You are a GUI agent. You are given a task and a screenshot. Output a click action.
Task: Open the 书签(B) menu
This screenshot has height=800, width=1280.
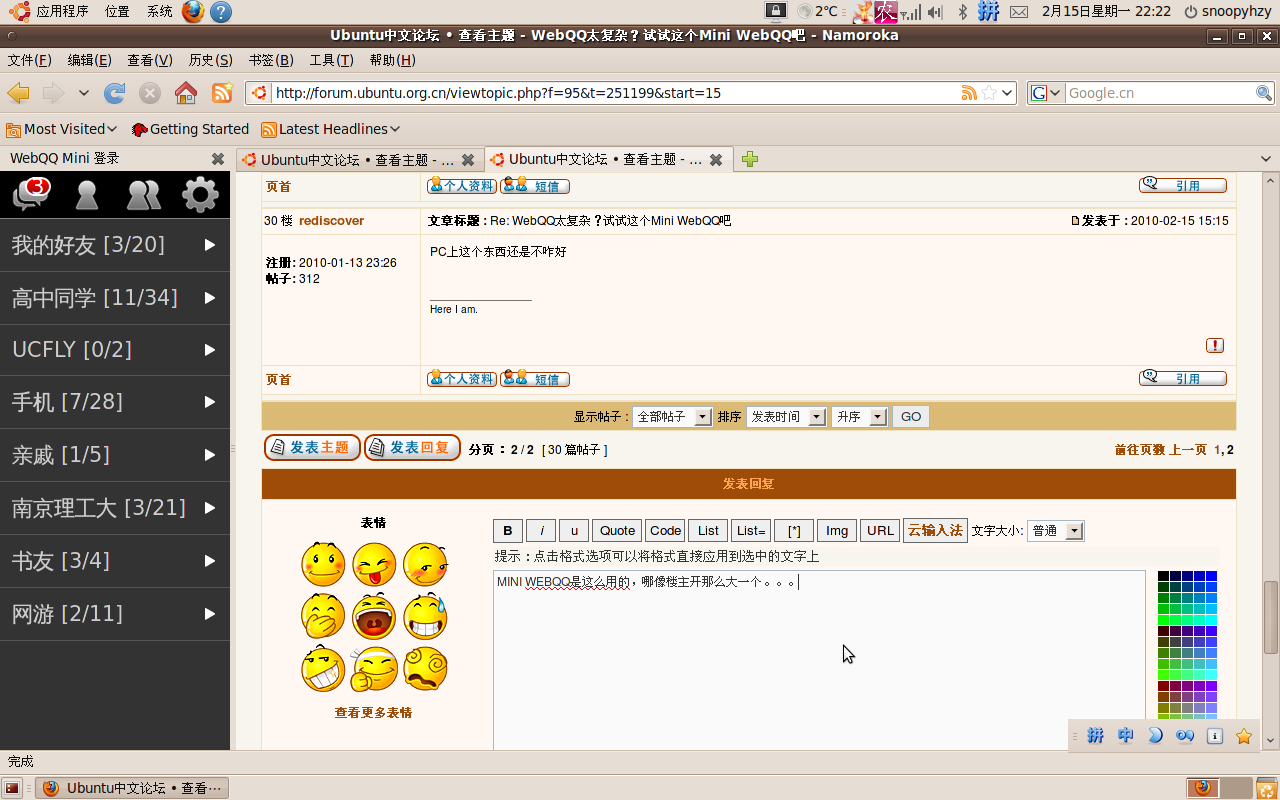(x=271, y=60)
